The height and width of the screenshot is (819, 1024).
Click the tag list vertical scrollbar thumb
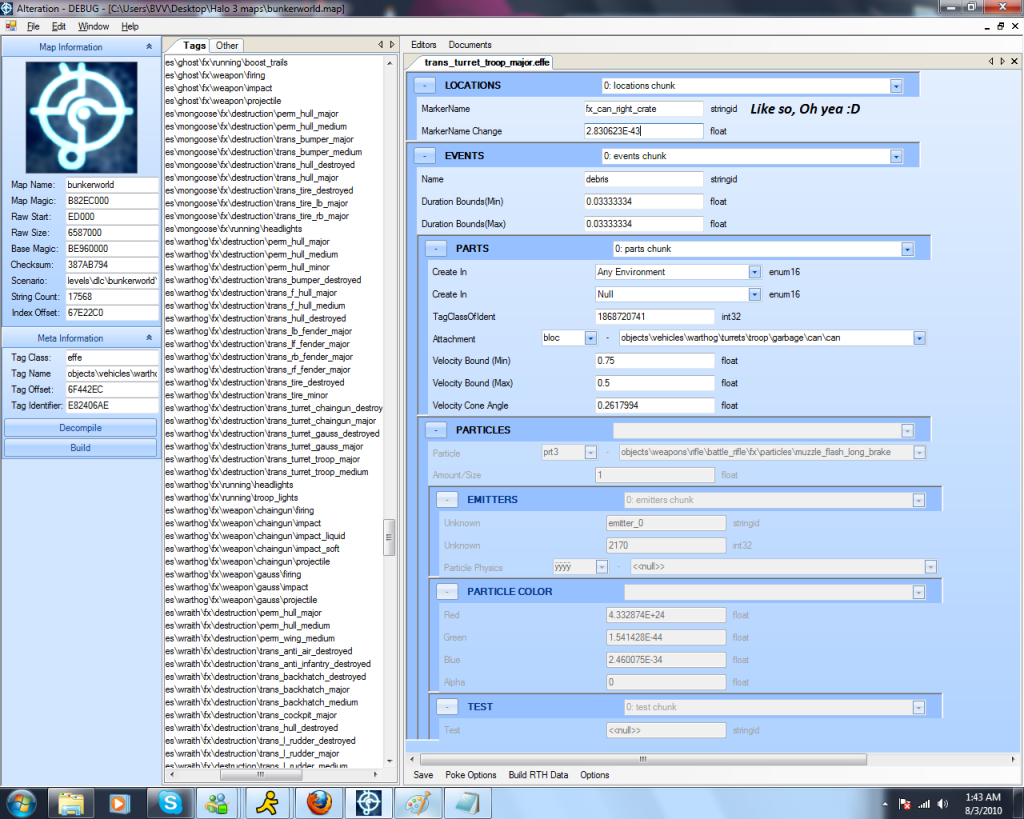(389, 537)
